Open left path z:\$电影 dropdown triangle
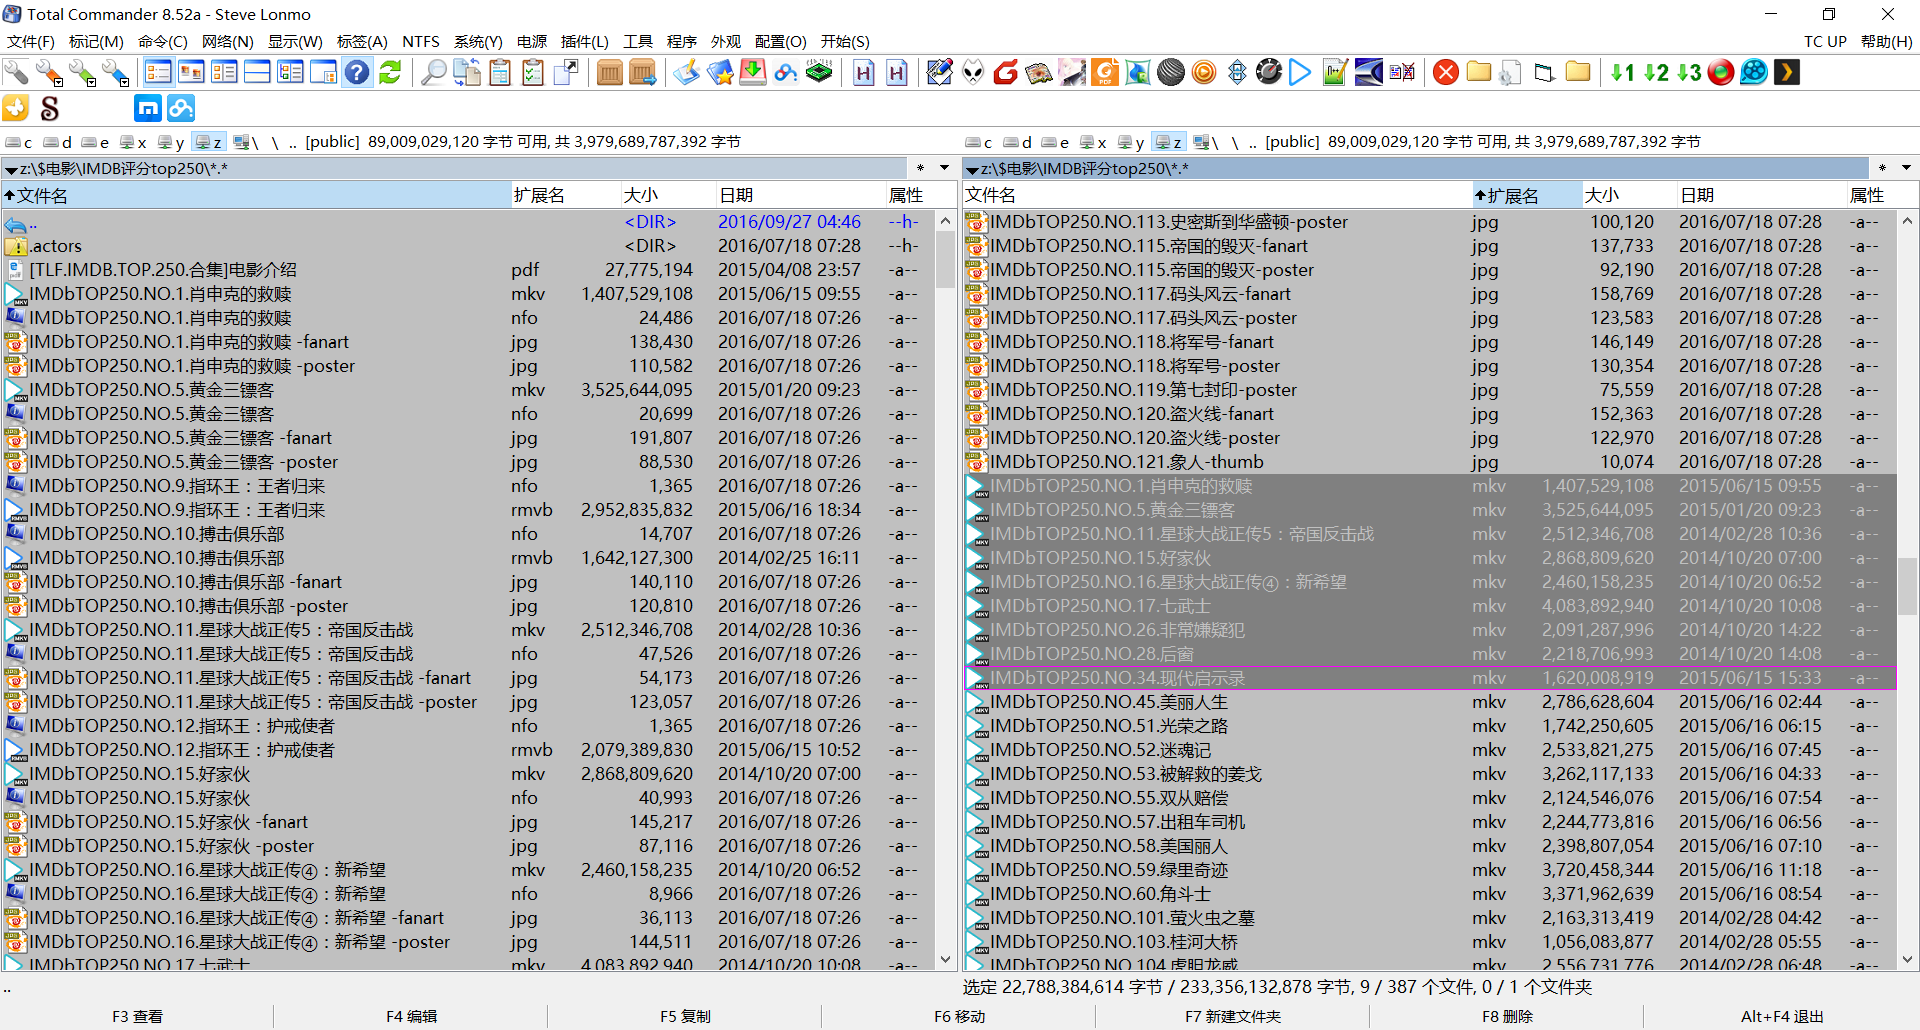 [x=11, y=170]
